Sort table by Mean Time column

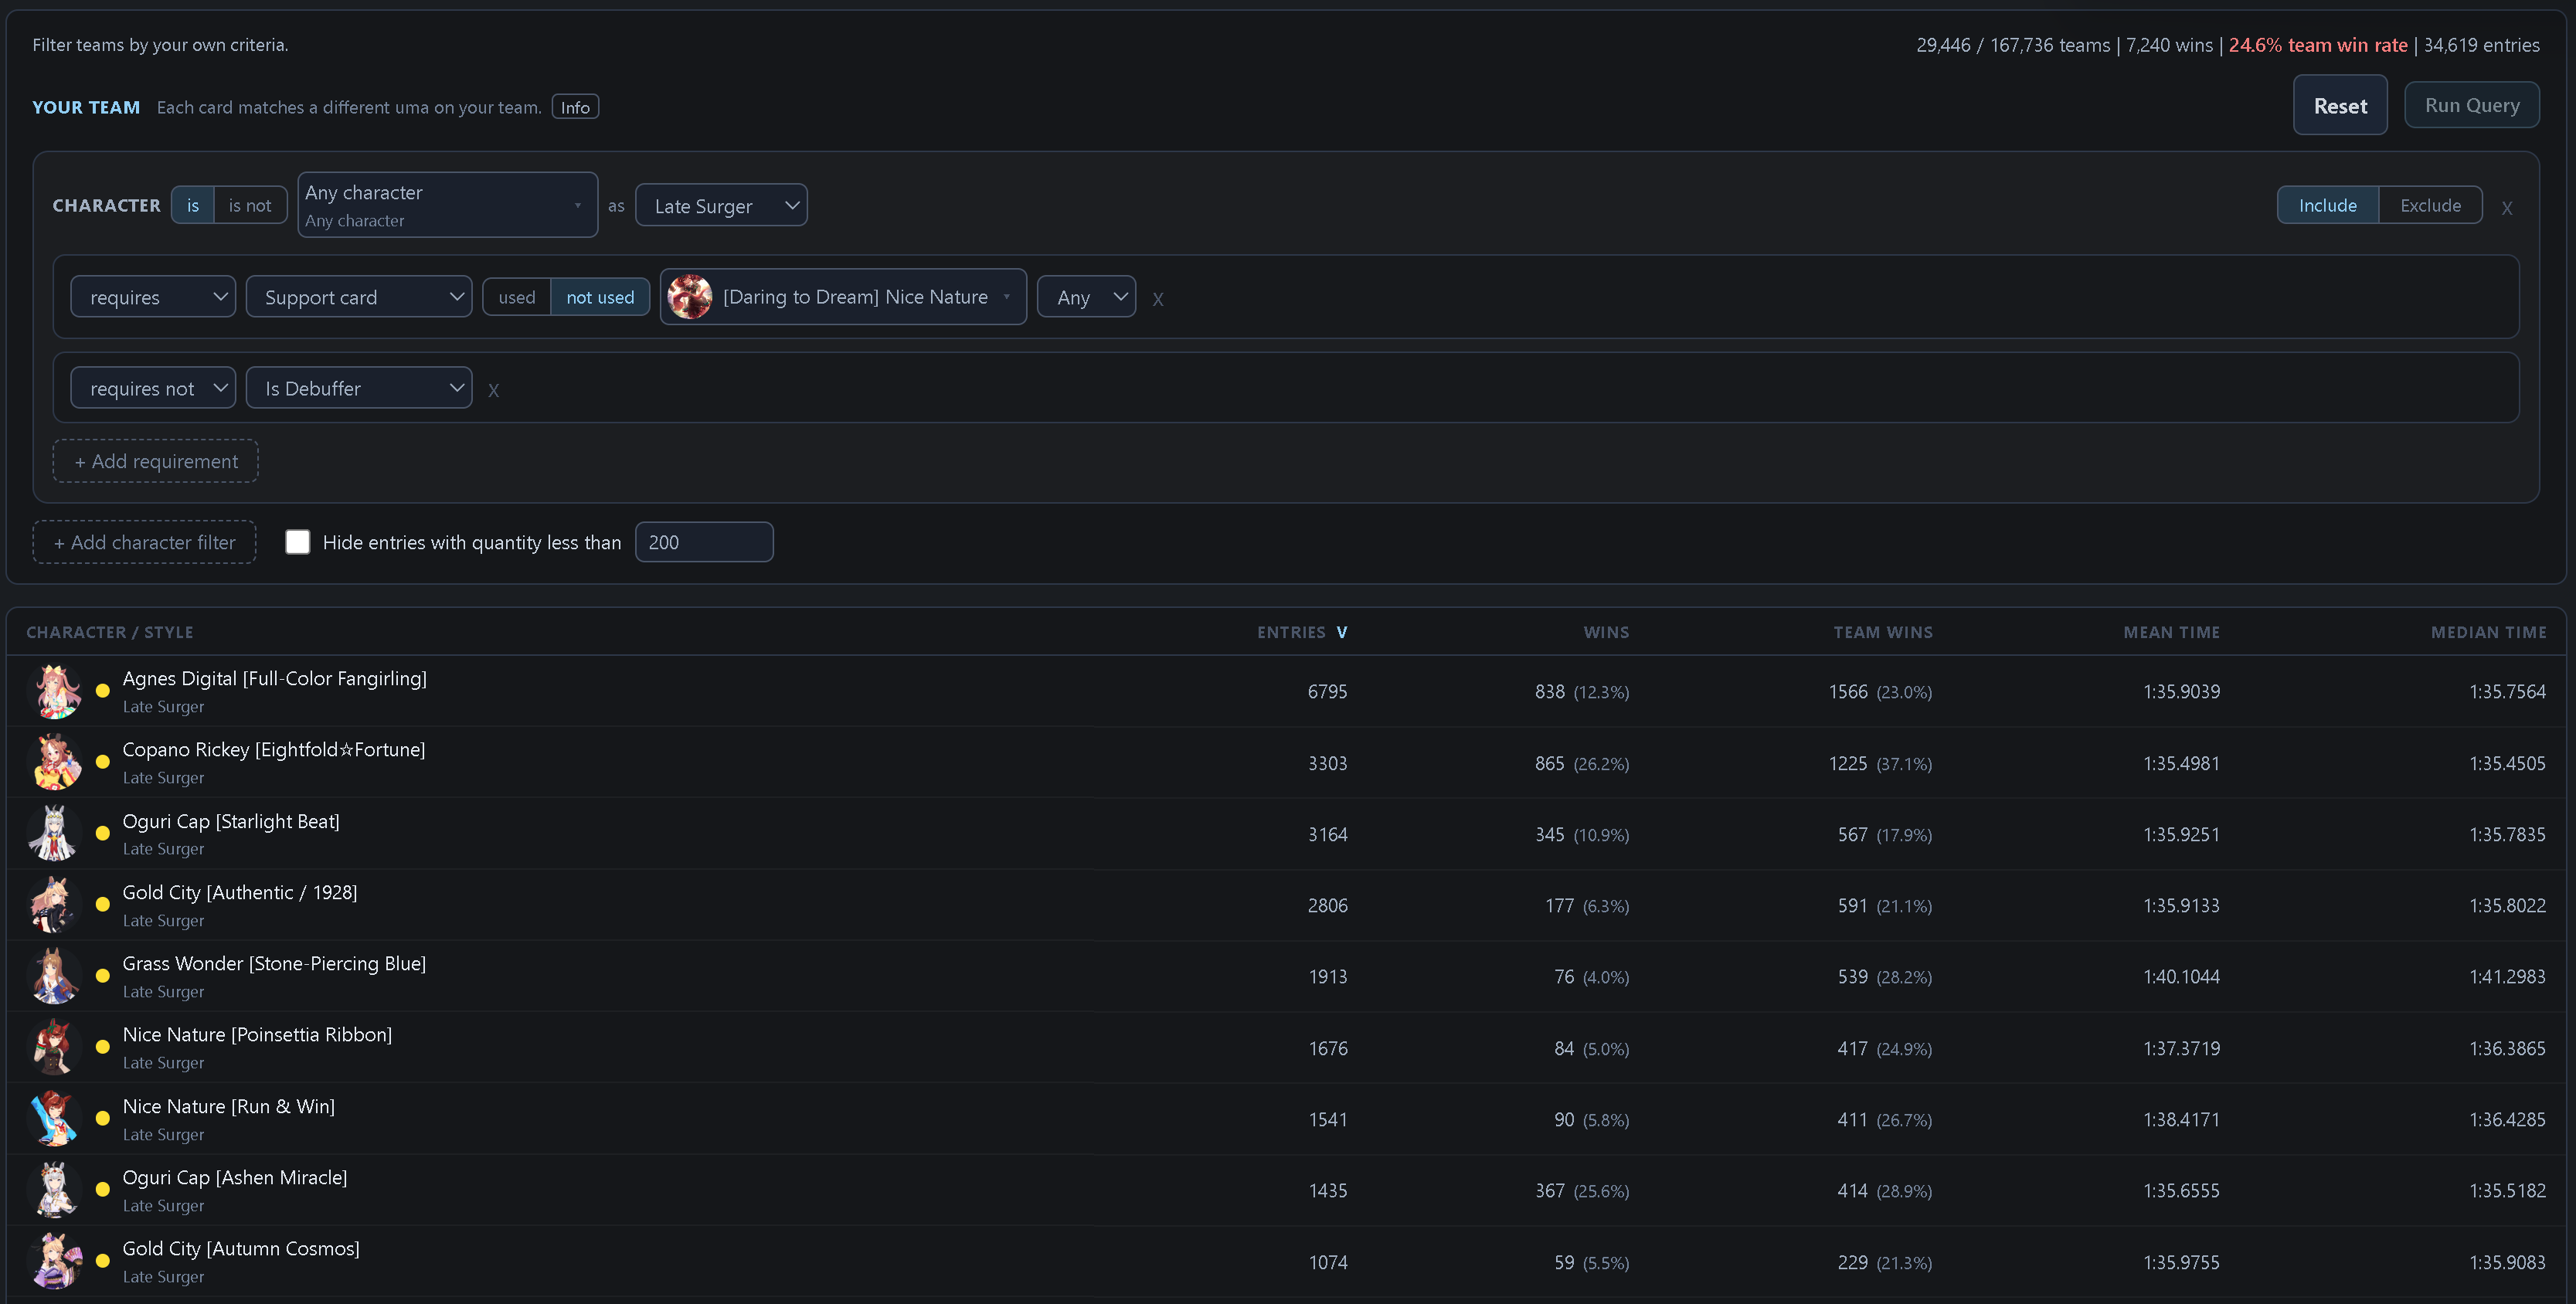click(2171, 632)
